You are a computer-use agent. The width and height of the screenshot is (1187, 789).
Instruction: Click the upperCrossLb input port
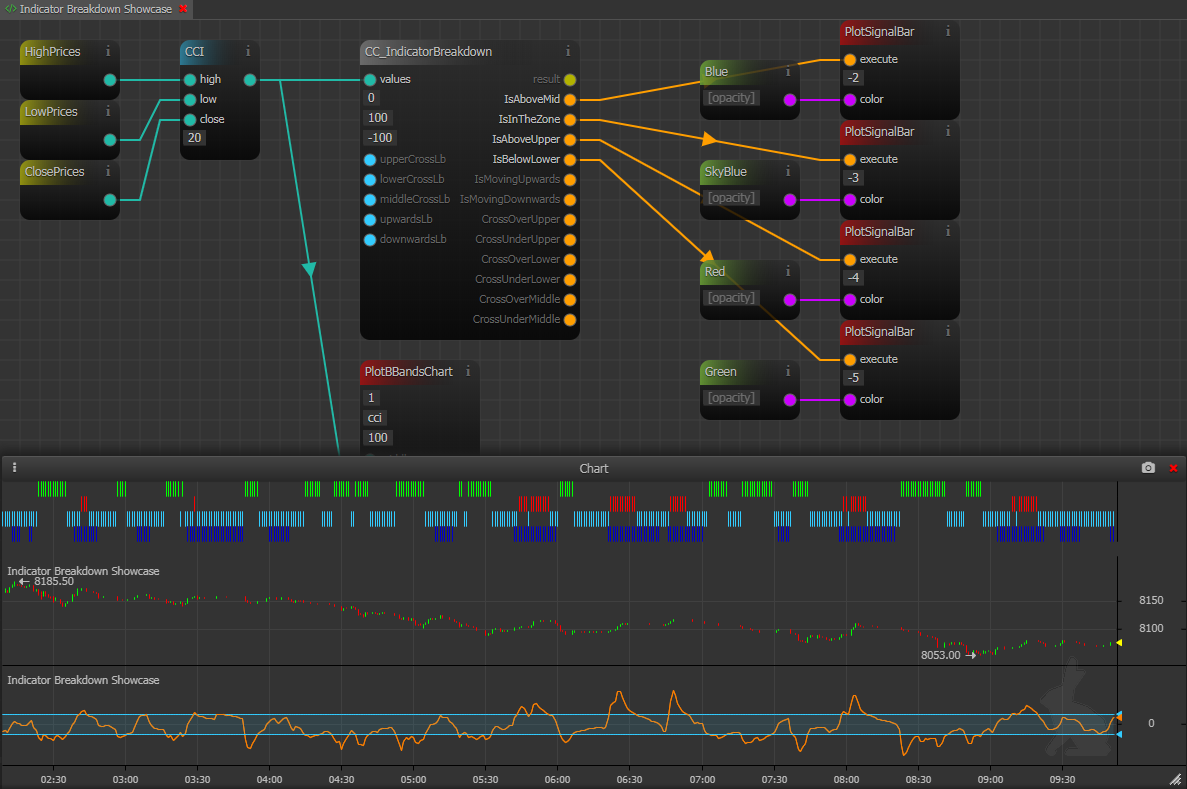(x=370, y=160)
